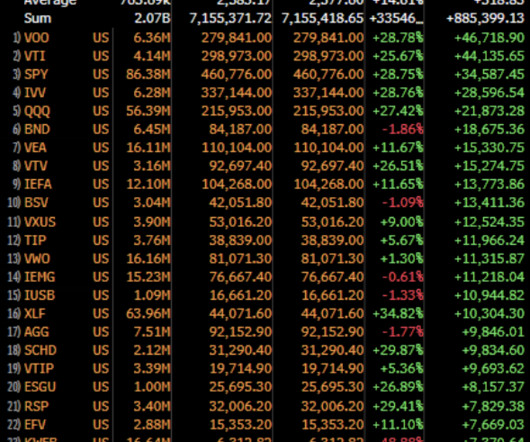Viewport: 530px width, 442px height.
Task: Click IUSB return -1.33%
Action: coord(403,295)
